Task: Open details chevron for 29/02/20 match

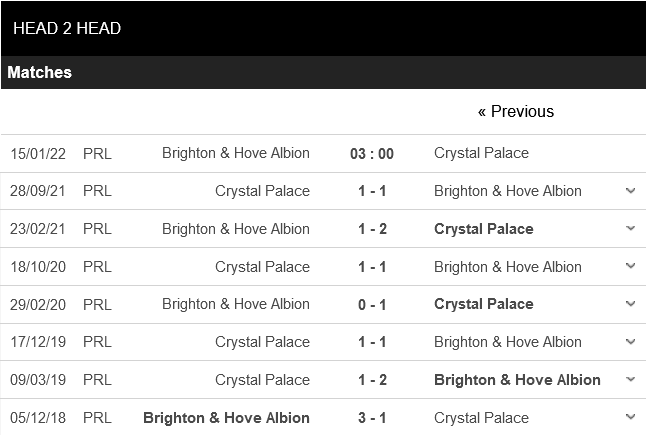Action: coord(630,304)
